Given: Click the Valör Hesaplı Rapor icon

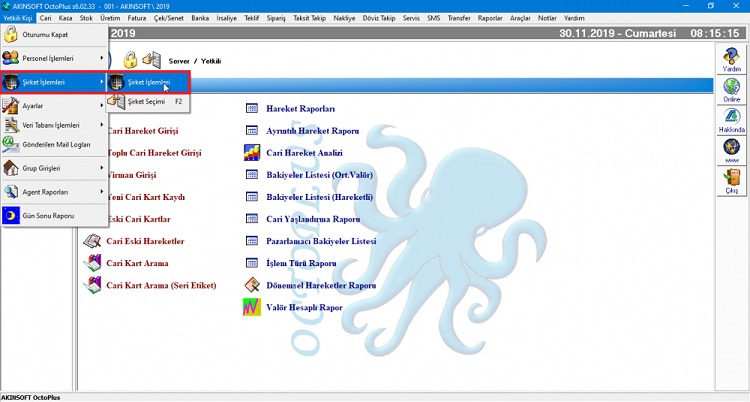Looking at the screenshot, I should [252, 307].
